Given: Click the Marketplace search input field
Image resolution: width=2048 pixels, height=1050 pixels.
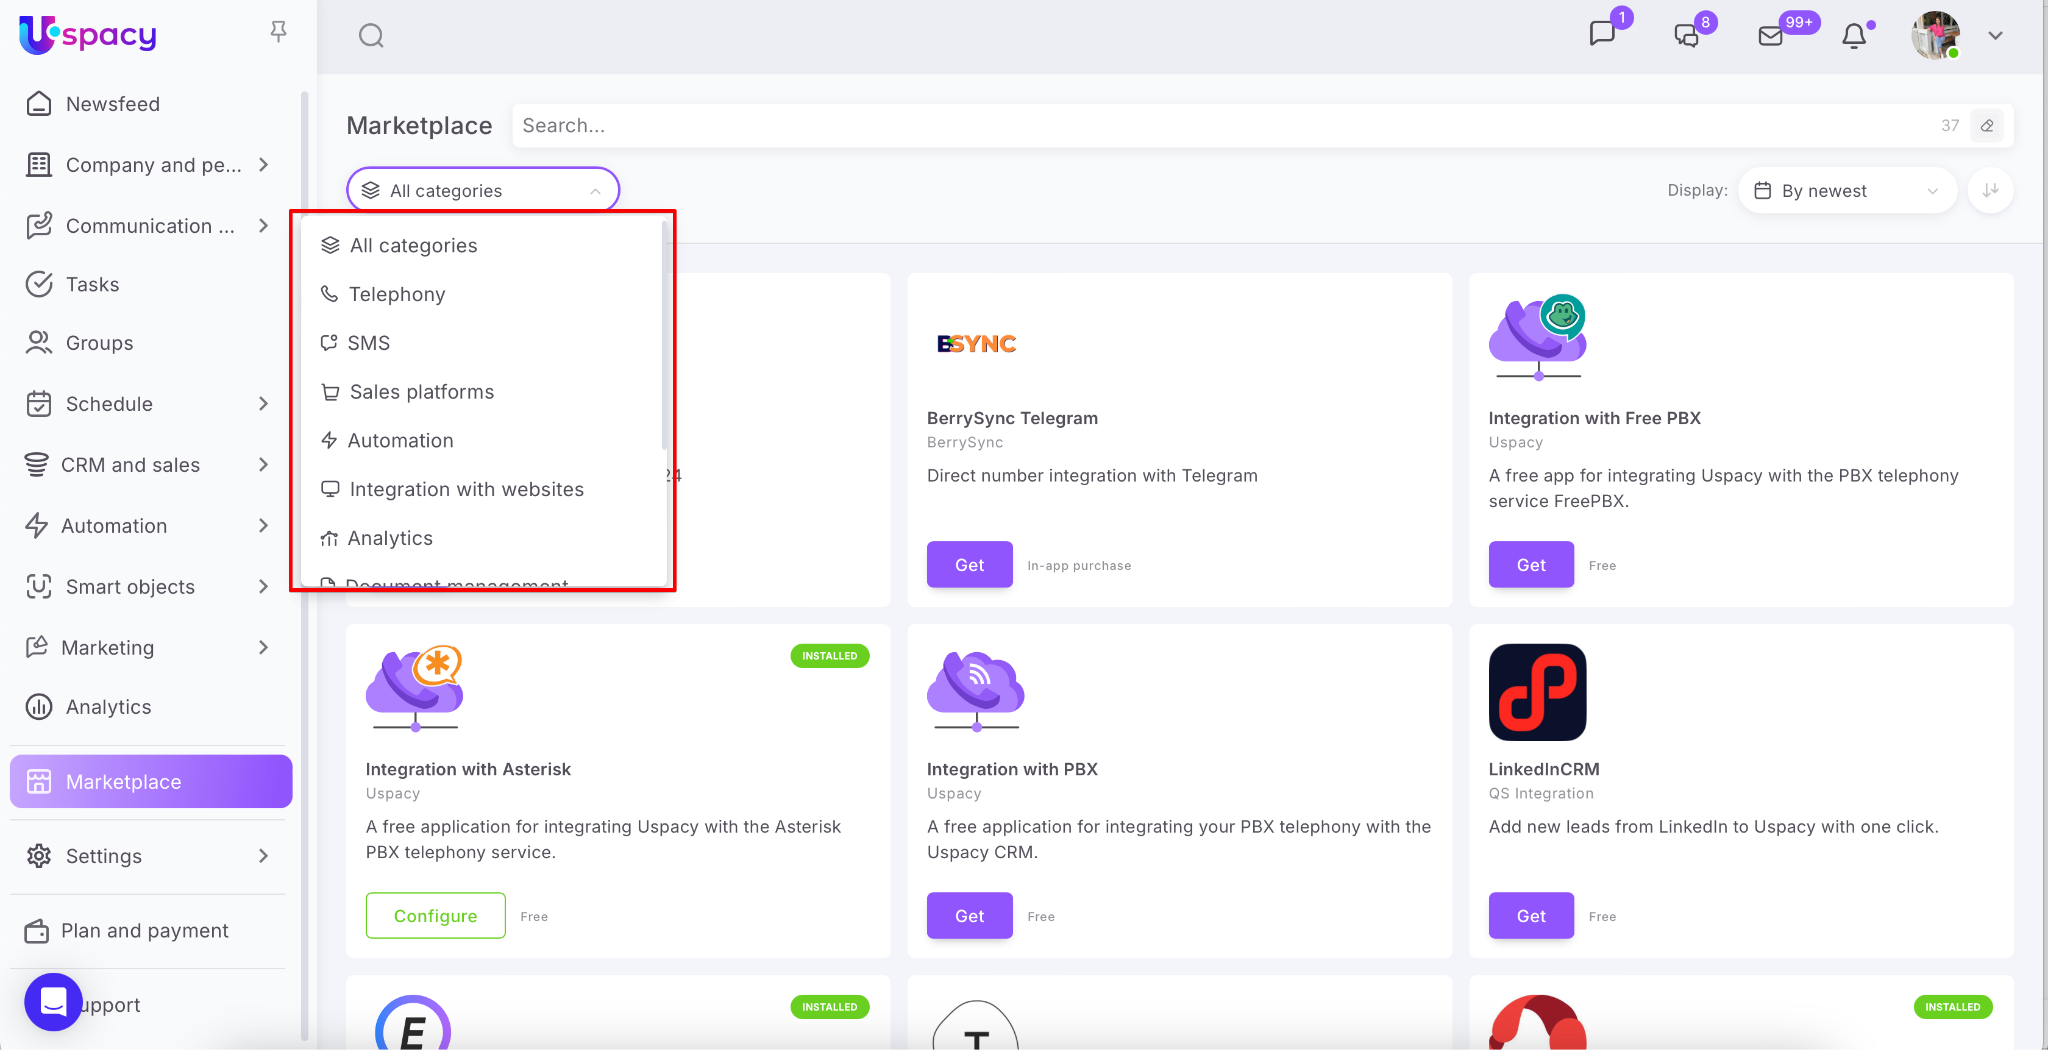Looking at the screenshot, I should [x=1220, y=126].
